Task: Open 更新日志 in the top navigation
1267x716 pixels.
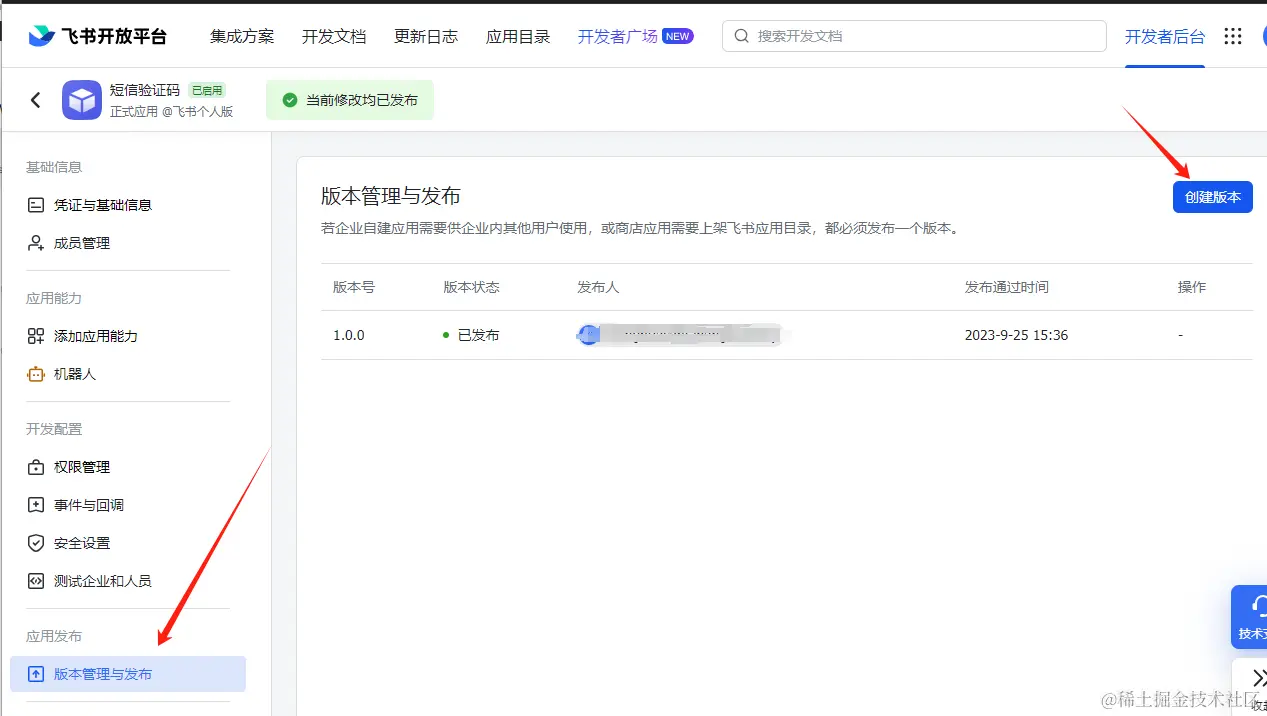Action: 426,36
